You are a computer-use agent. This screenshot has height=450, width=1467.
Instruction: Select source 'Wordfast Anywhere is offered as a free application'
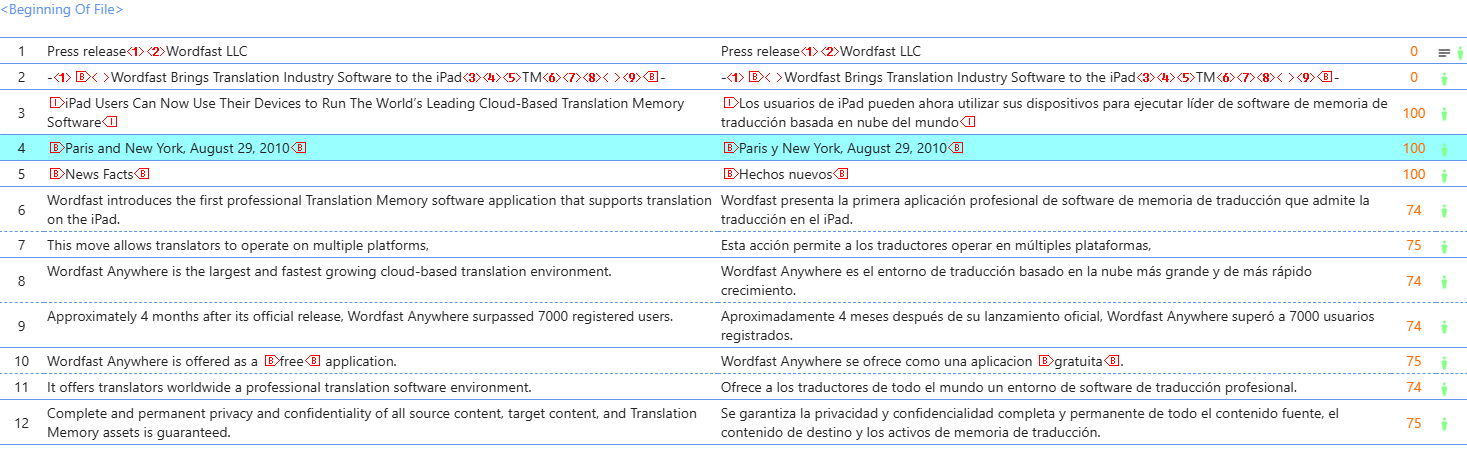click(222, 361)
